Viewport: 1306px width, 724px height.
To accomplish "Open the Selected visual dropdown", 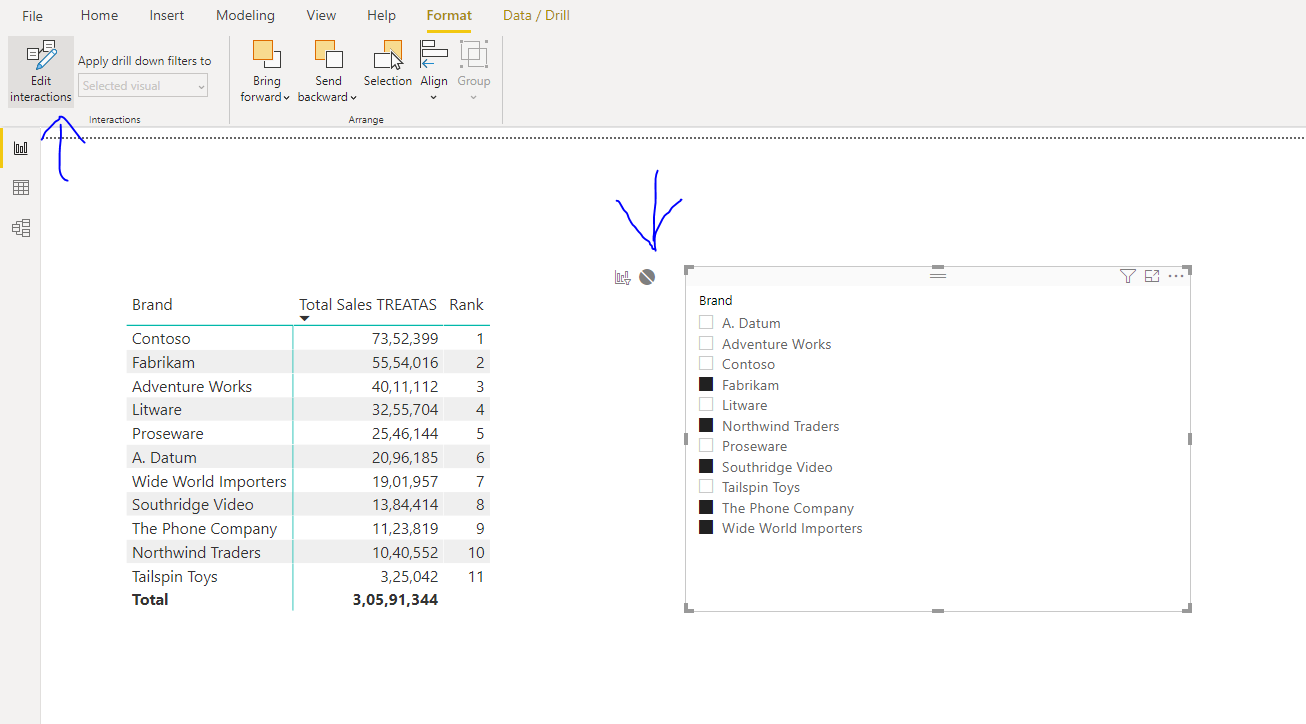I will pos(143,86).
